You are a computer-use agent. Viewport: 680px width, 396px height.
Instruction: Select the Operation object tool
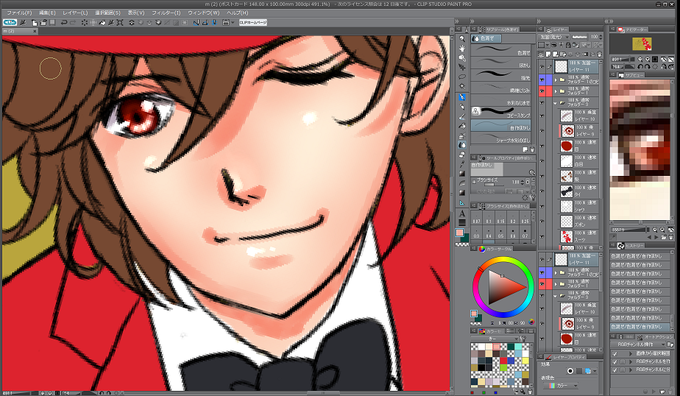coord(462,58)
